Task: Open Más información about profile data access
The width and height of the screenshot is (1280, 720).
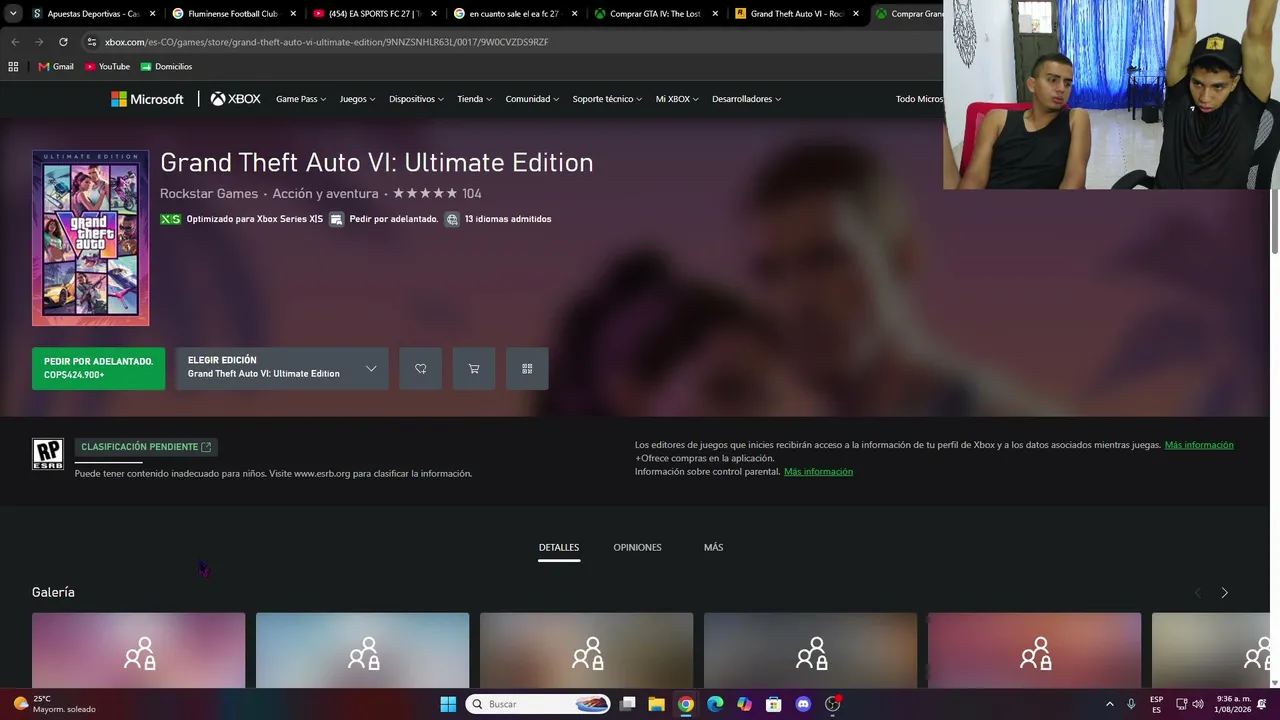Action: 1199,445
